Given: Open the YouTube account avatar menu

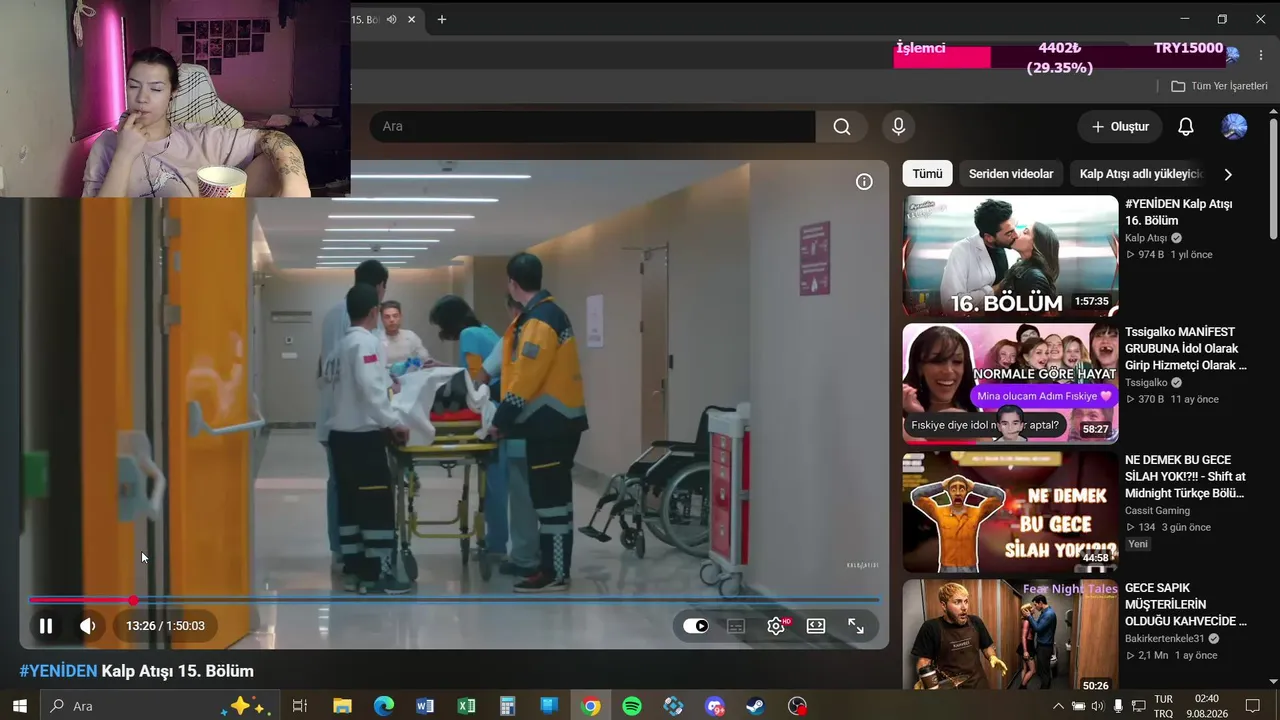Looking at the screenshot, I should (1235, 127).
